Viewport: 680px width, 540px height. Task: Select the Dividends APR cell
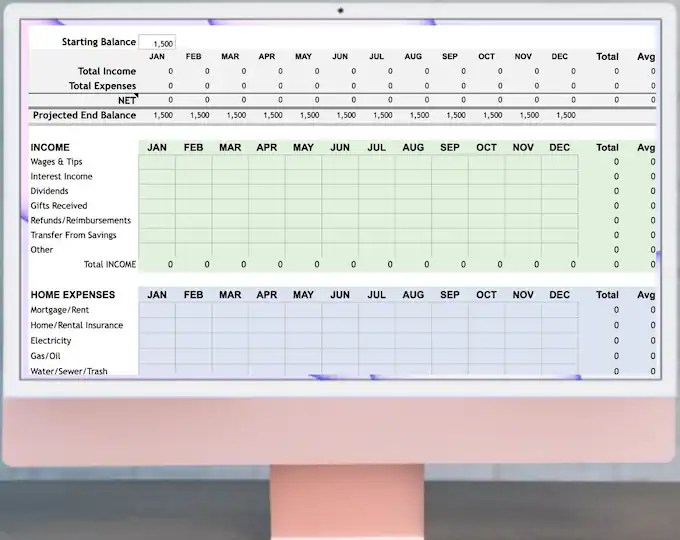(267, 191)
